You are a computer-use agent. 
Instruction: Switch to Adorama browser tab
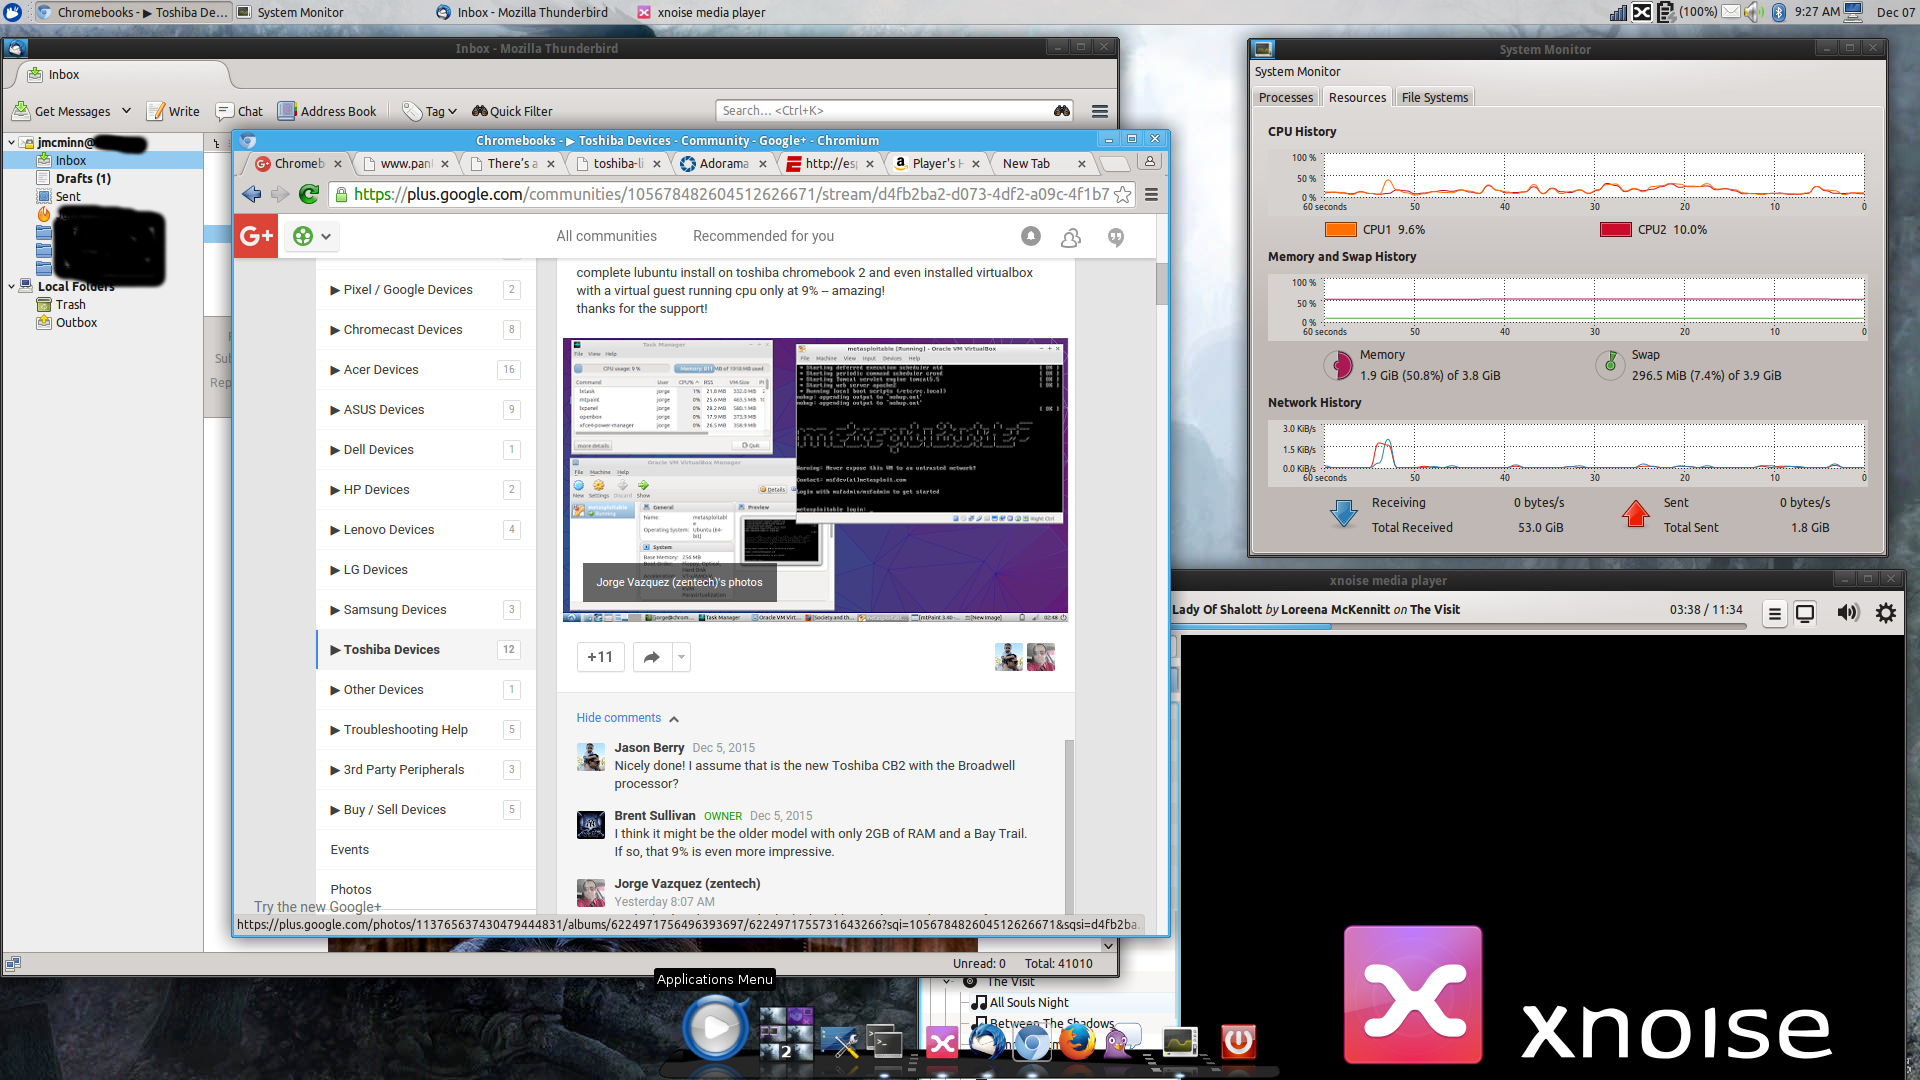[x=724, y=164]
